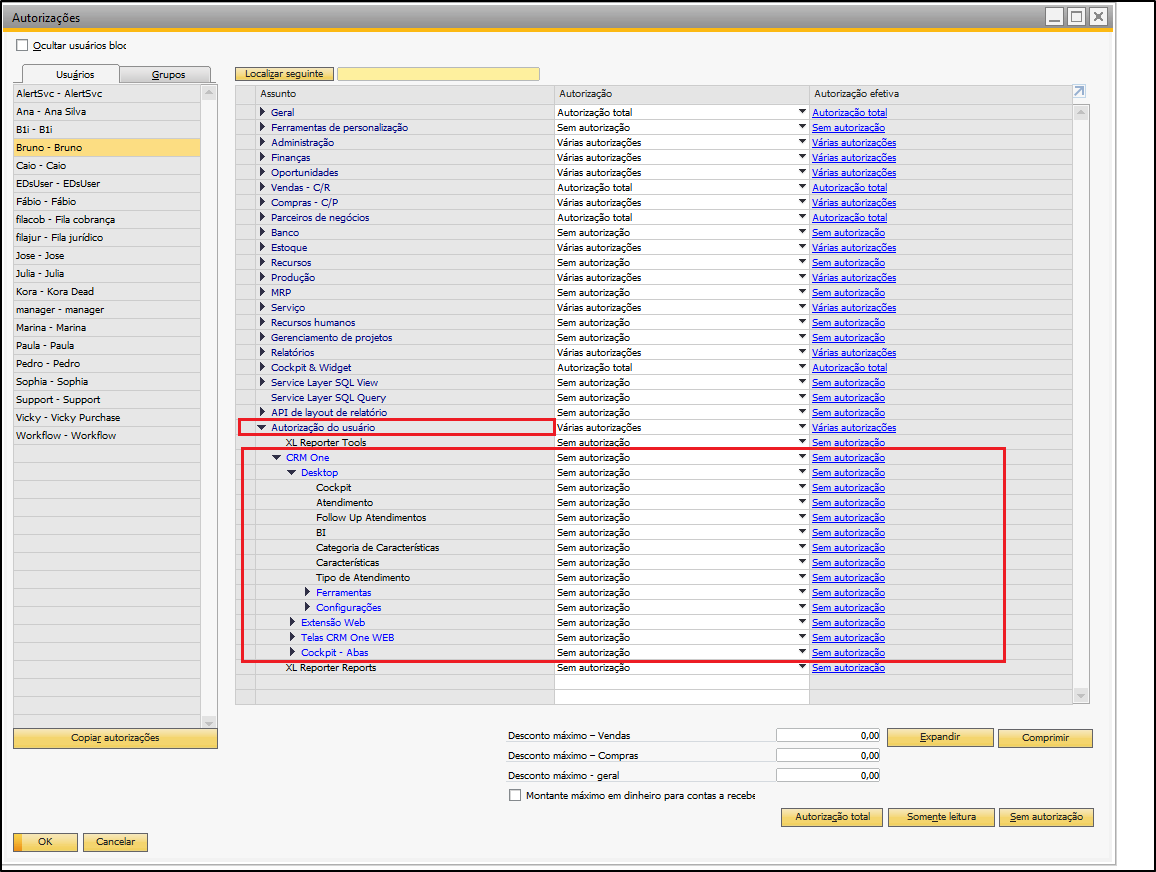Open Várias autorizações link for Estoque row
1156x872 pixels.
(854, 248)
